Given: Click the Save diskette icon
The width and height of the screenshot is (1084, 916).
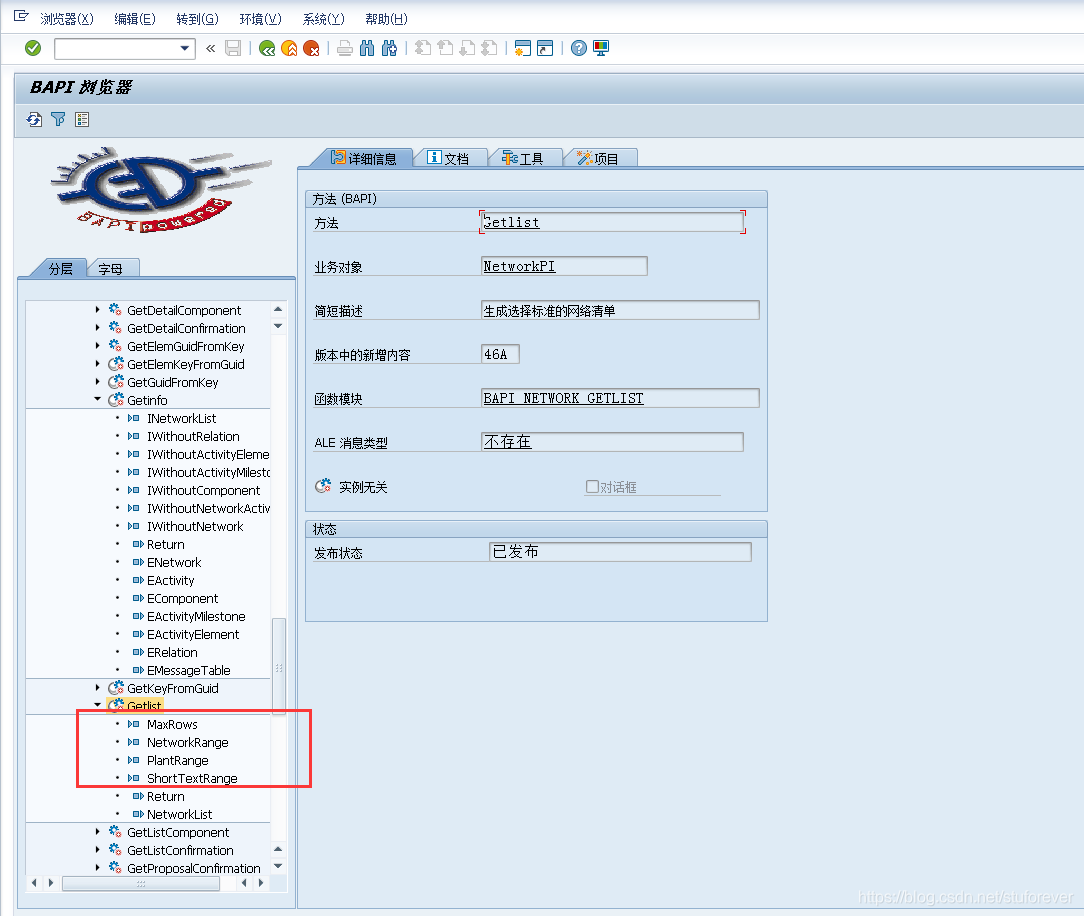Looking at the screenshot, I should tap(233, 48).
